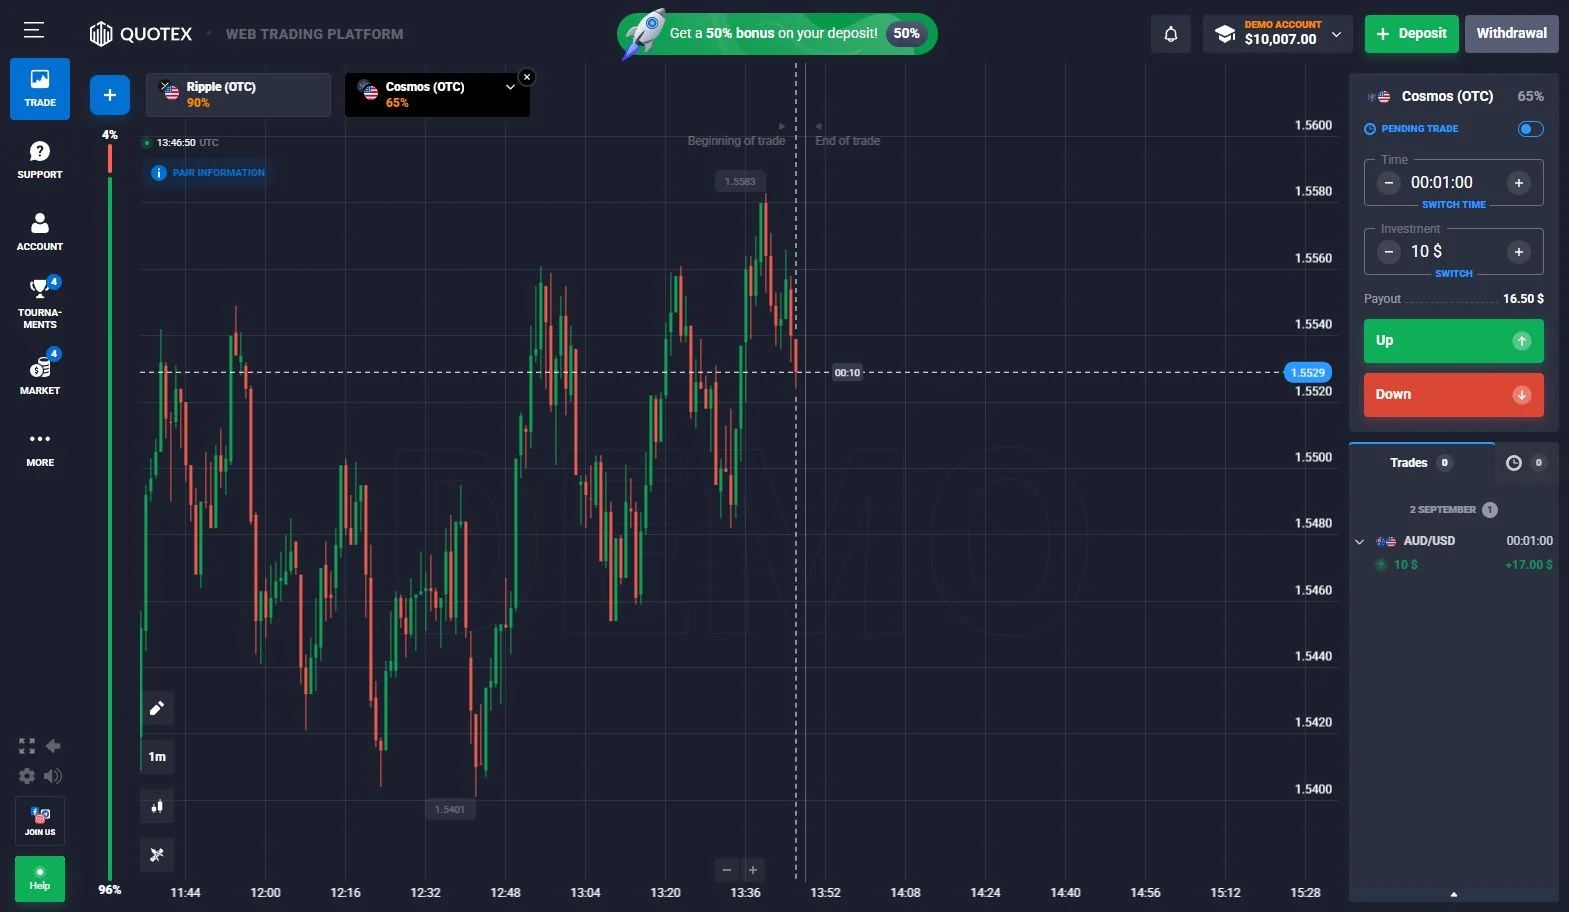Open the settings gear
Screen dimensions: 1569x912
click(27, 776)
